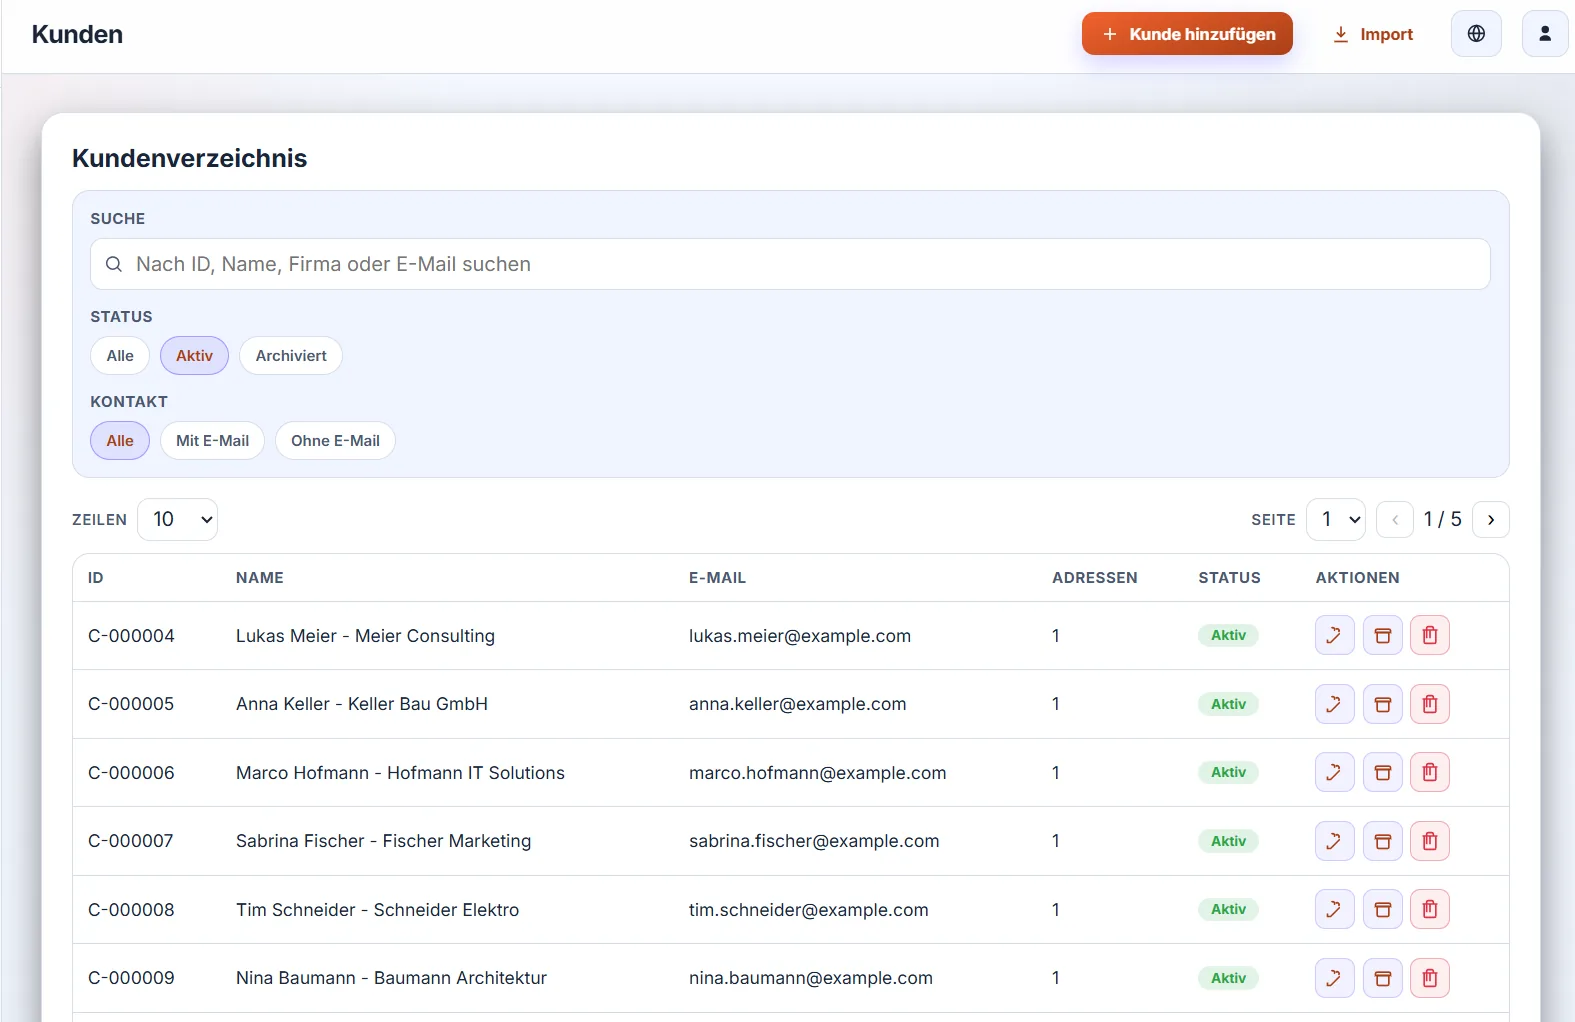Delete customer Anna Keller
1575x1022 pixels.
click(x=1430, y=704)
